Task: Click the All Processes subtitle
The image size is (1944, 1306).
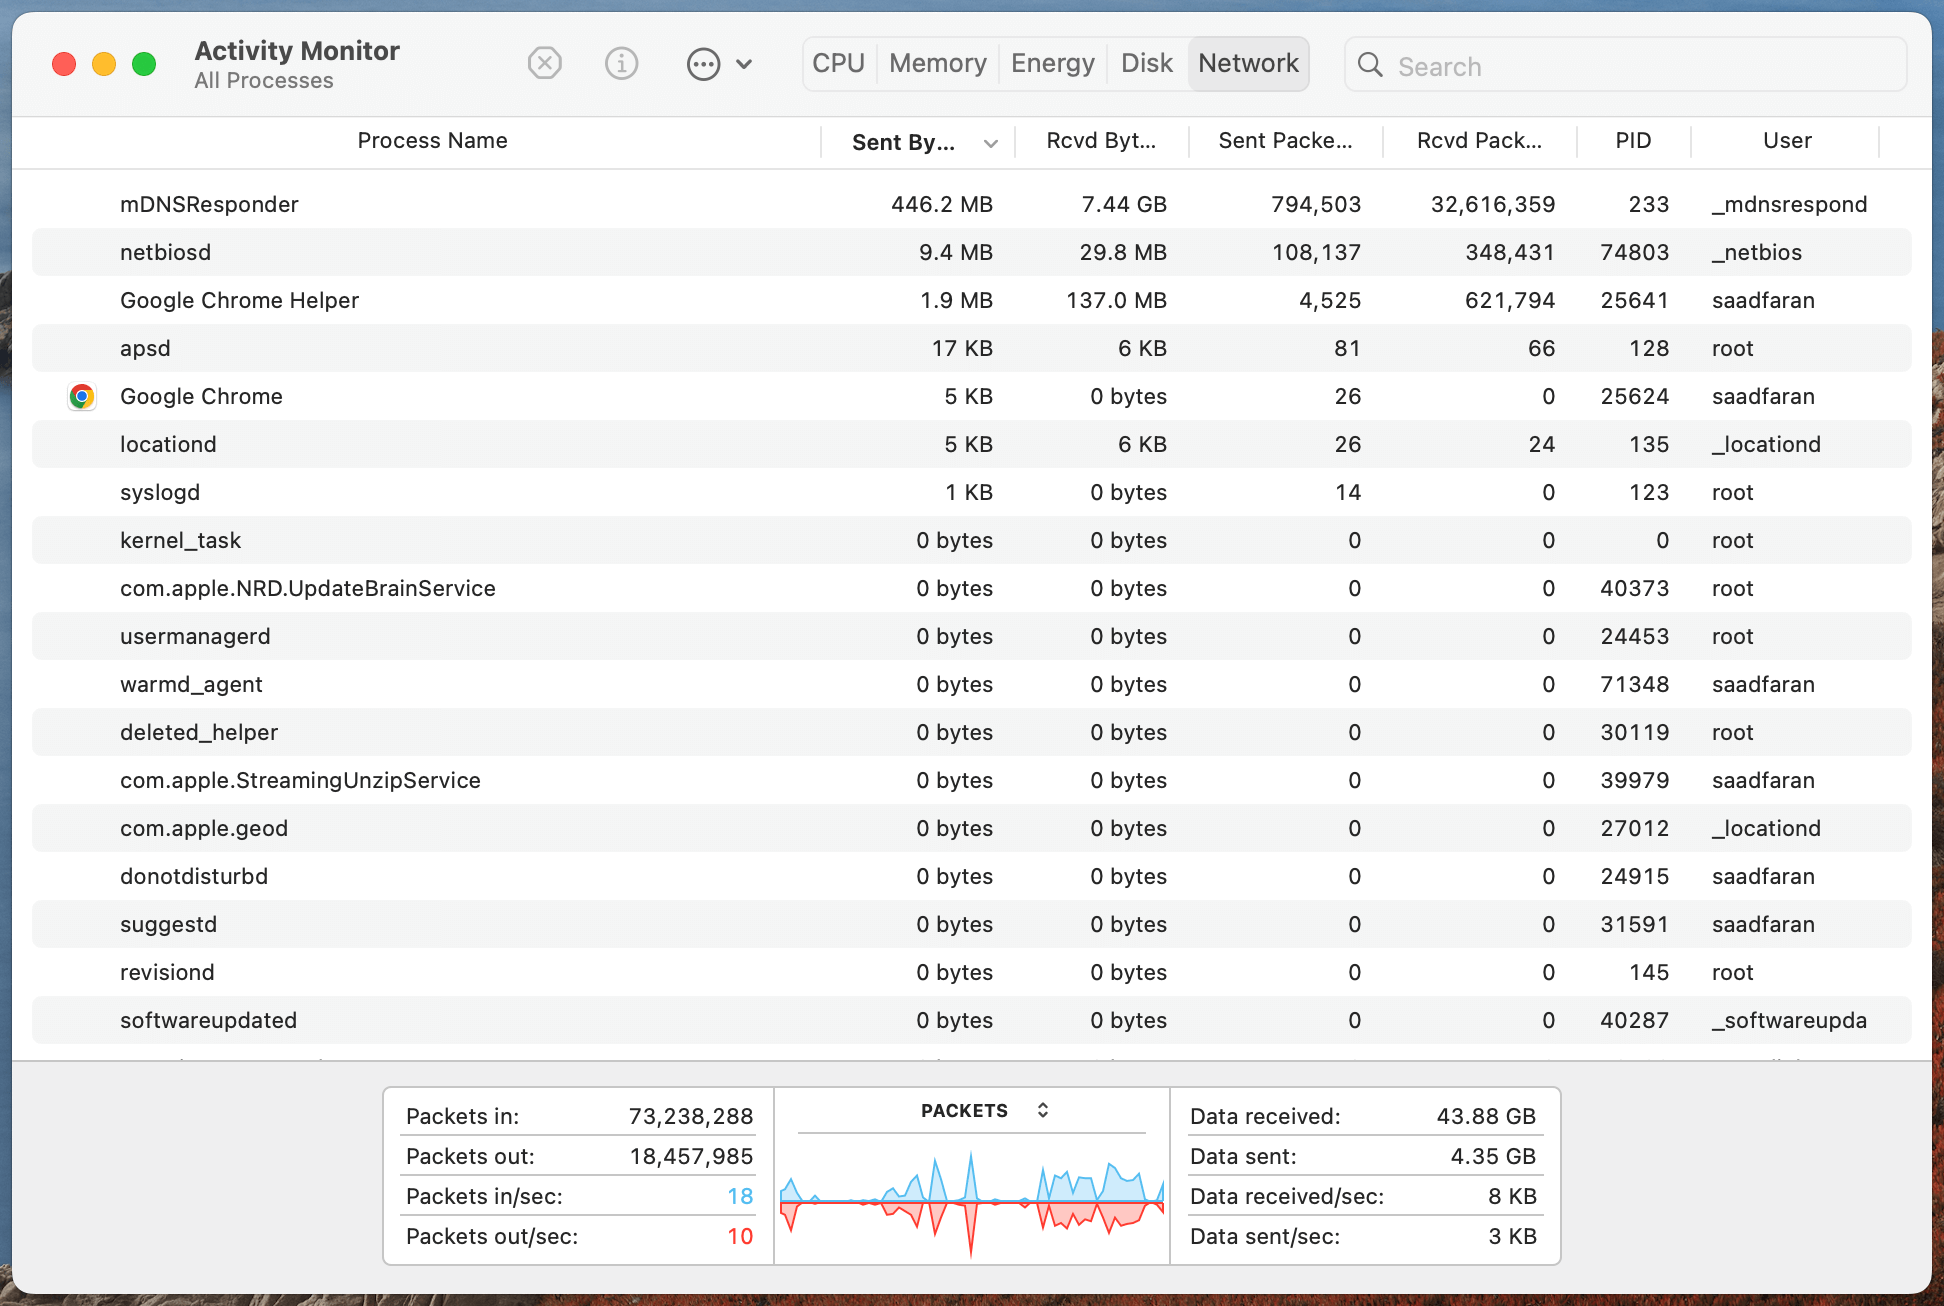Action: click(x=264, y=81)
